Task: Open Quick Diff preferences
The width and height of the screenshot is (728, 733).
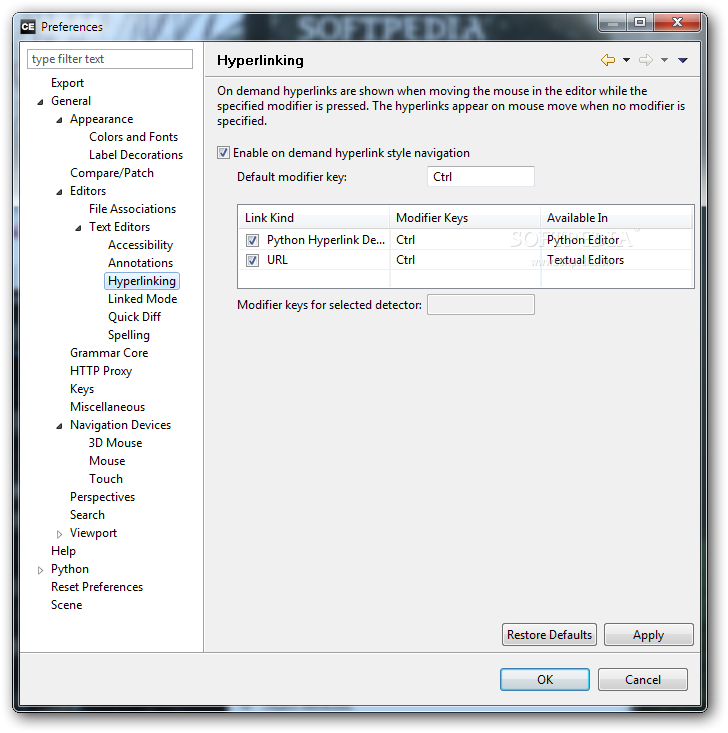Action: [134, 317]
